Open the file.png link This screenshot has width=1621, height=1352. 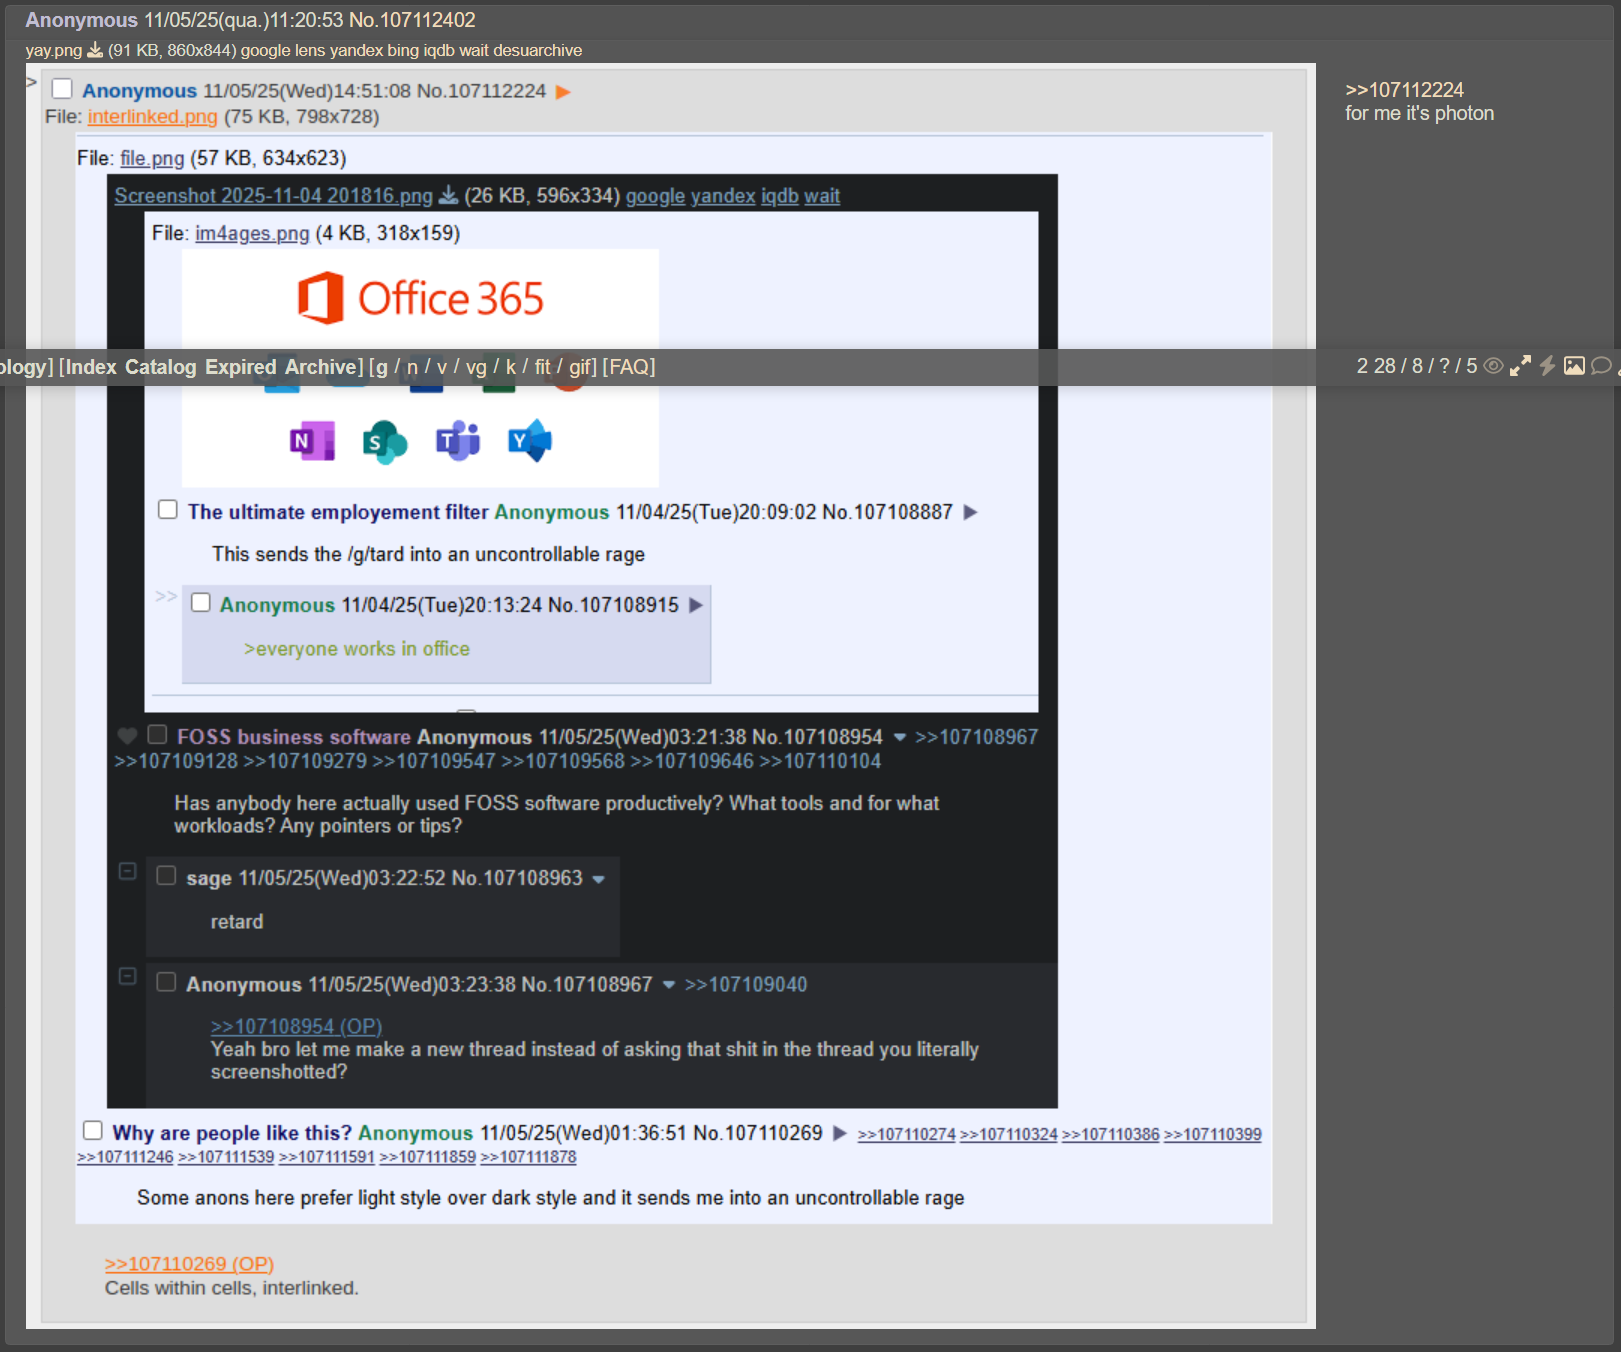(x=152, y=158)
